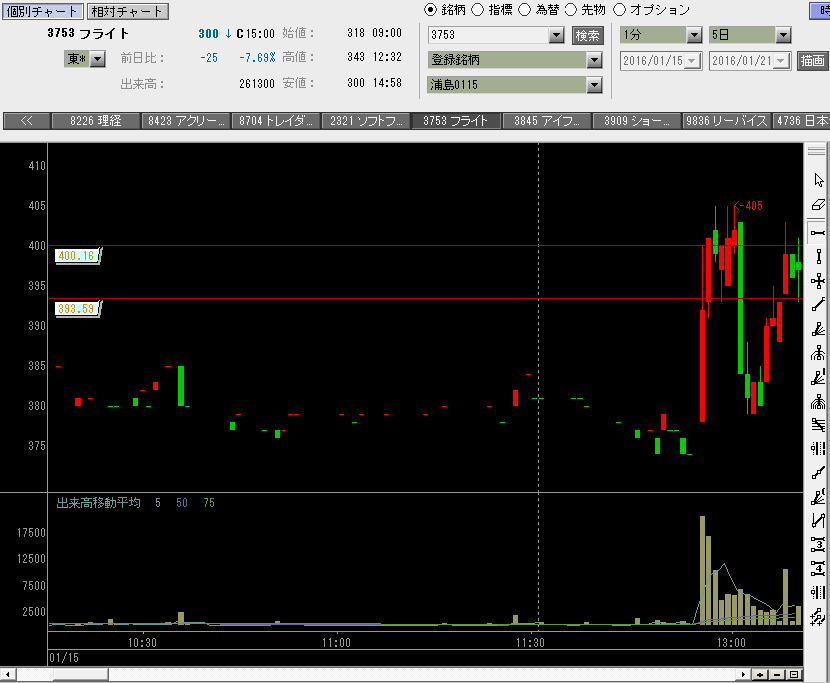Select the first fan lines tool
830x683 pixels.
(818, 329)
